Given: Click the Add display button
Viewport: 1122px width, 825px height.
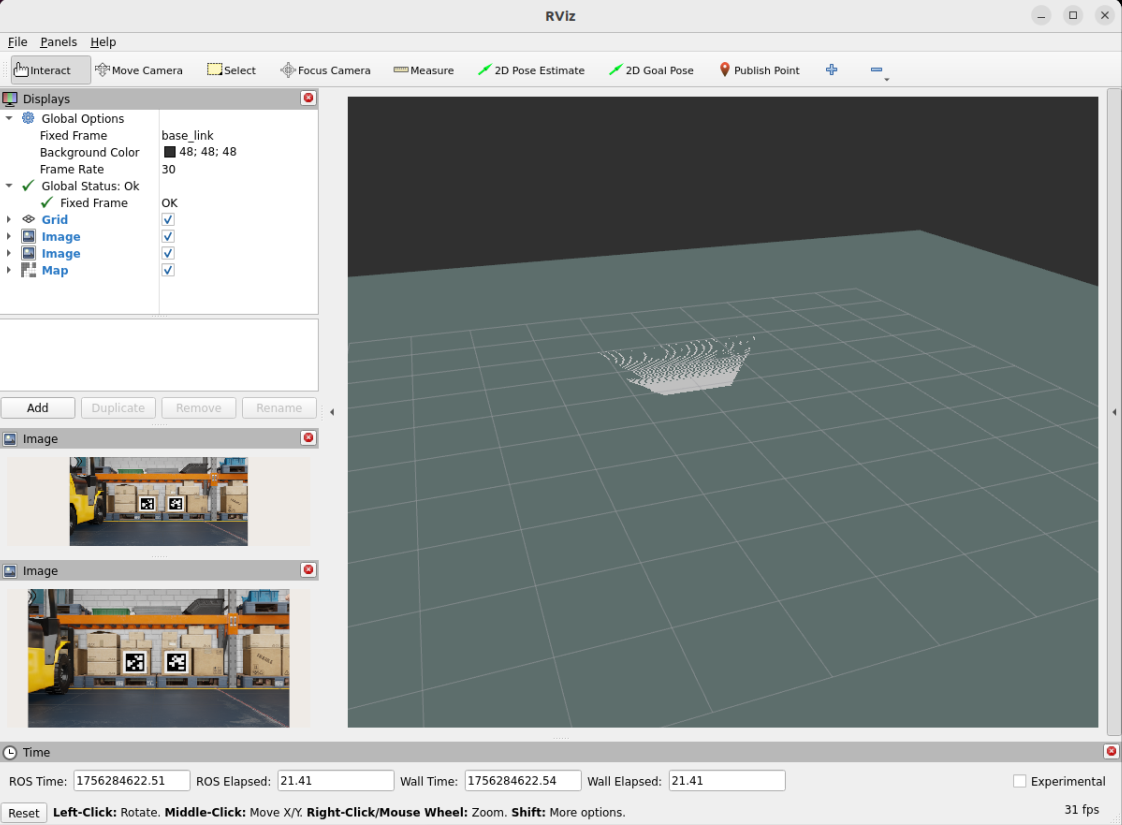Looking at the screenshot, I should click(x=38, y=408).
